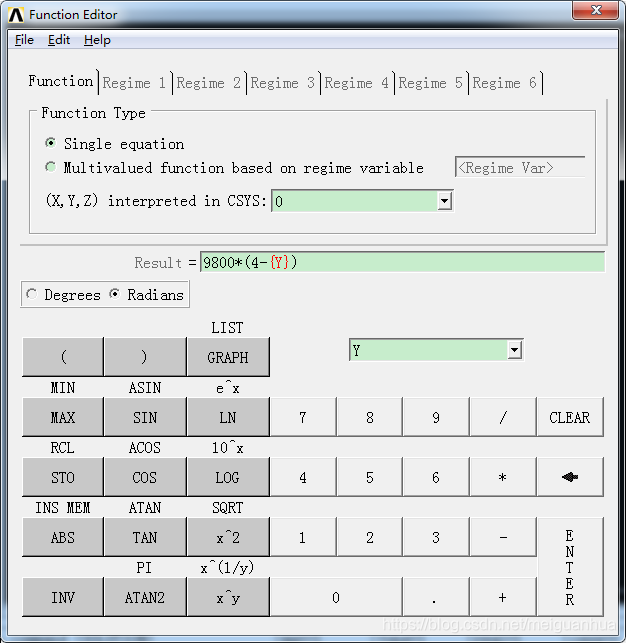Switch to the Regime 6 tab
Image resolution: width=626 pixels, height=643 pixels.
click(x=505, y=83)
